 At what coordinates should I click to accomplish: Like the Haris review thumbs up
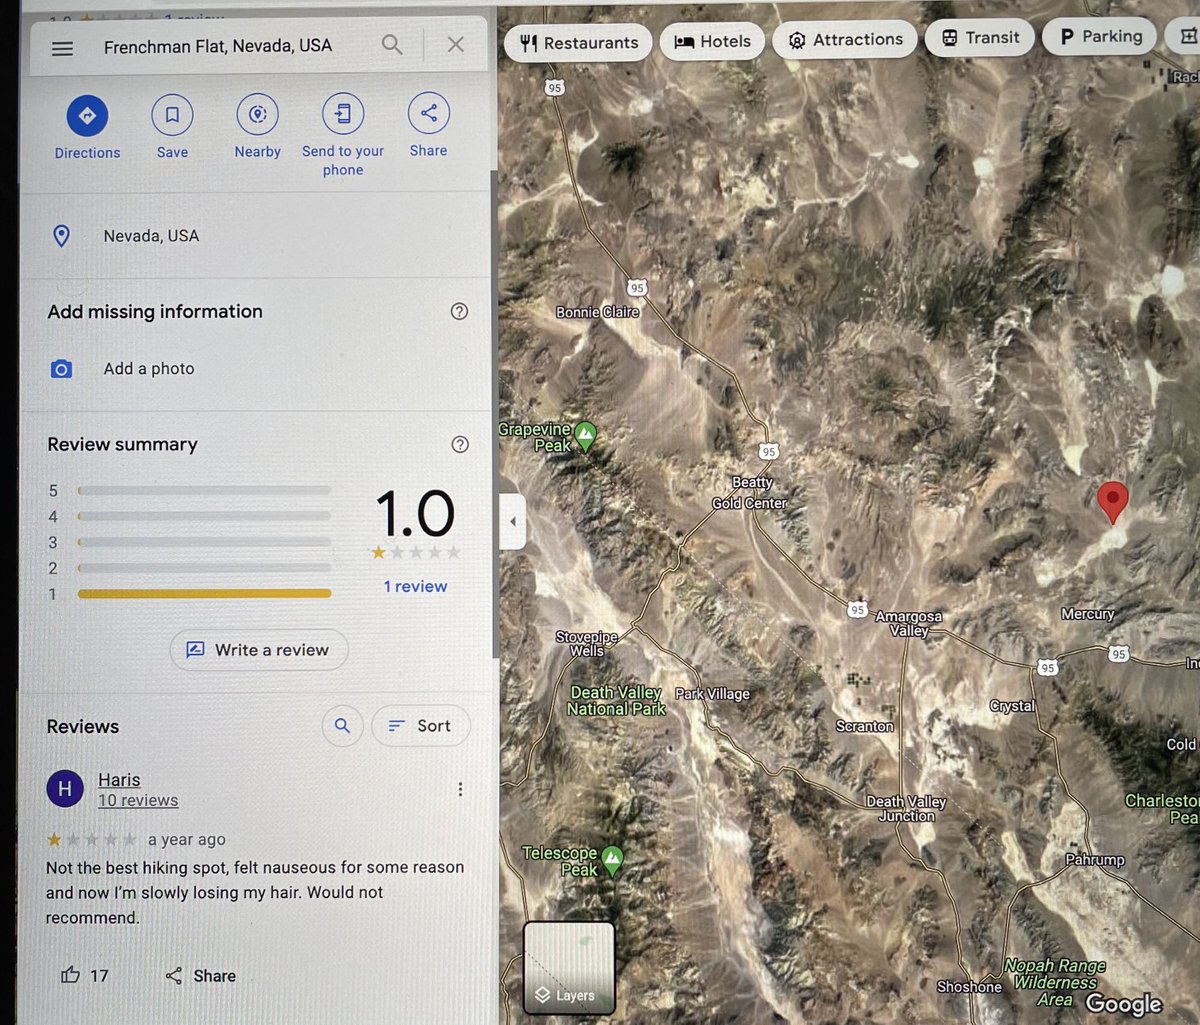coord(70,975)
